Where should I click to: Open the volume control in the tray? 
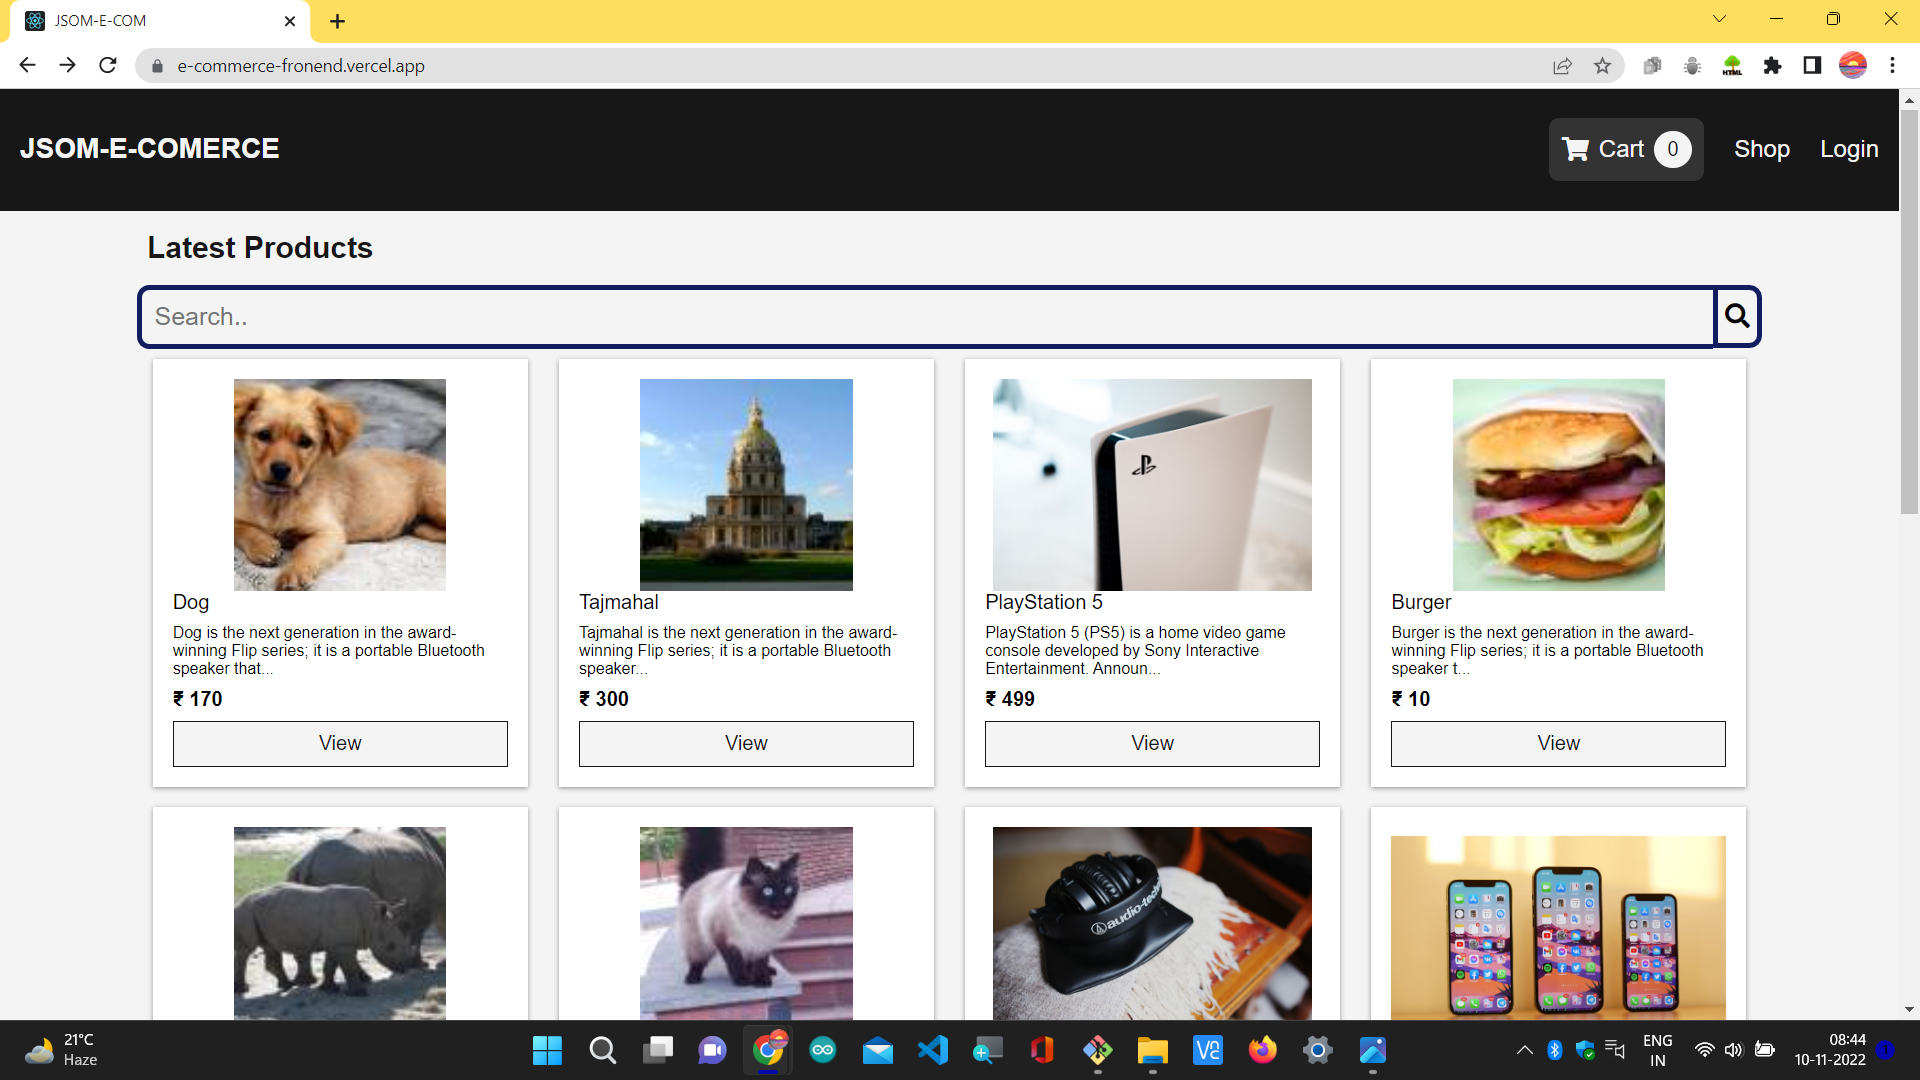pyautogui.click(x=1734, y=1050)
